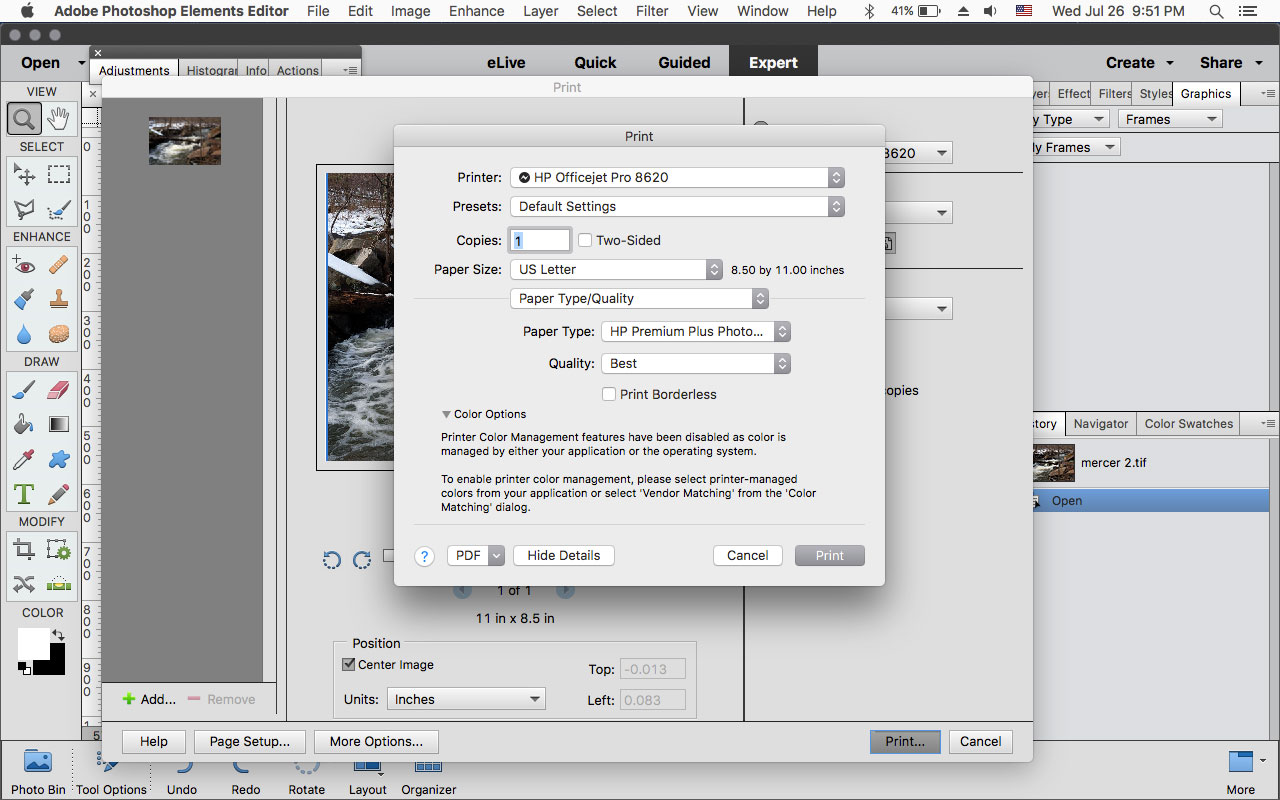Open the Filter menu

coord(652,11)
